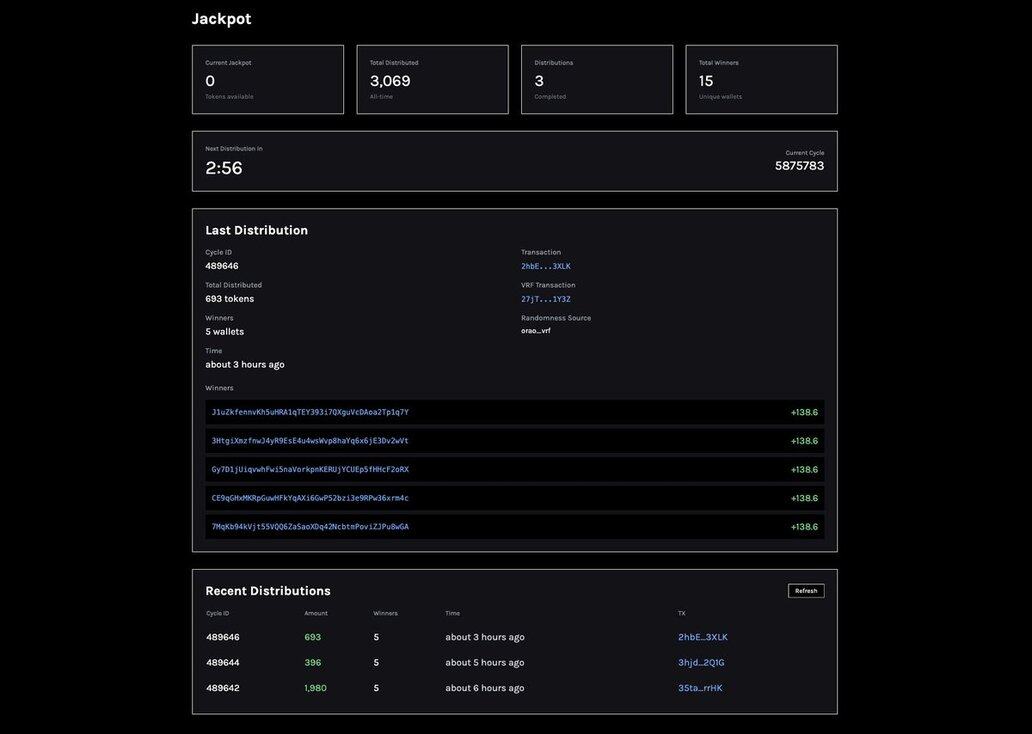Open the VRF Transaction link 27jT...1Y3Z
1032x734 pixels.
546,299
